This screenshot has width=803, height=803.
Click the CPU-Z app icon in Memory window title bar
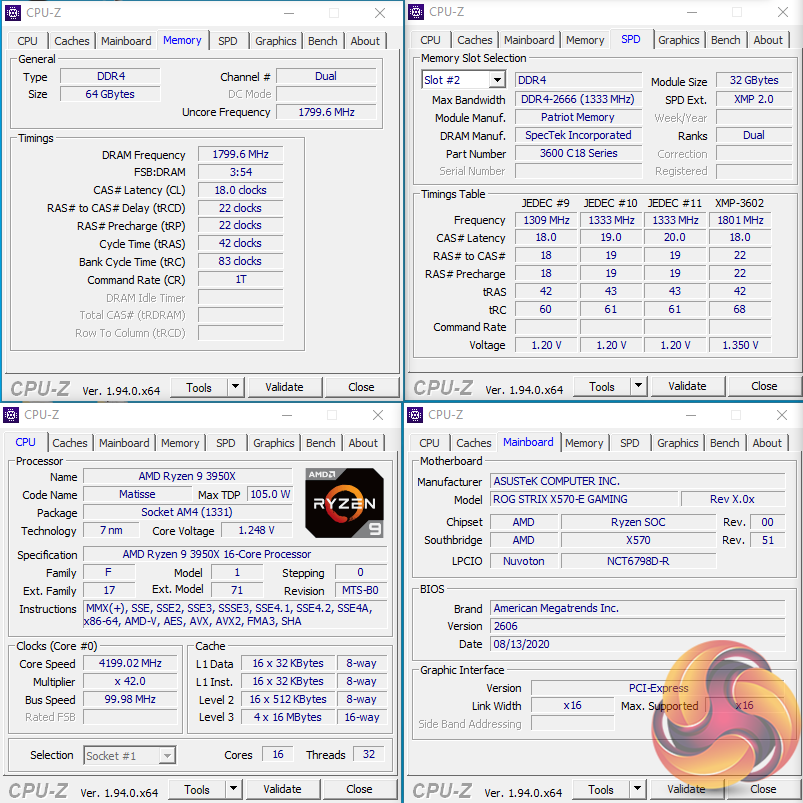click(12, 13)
